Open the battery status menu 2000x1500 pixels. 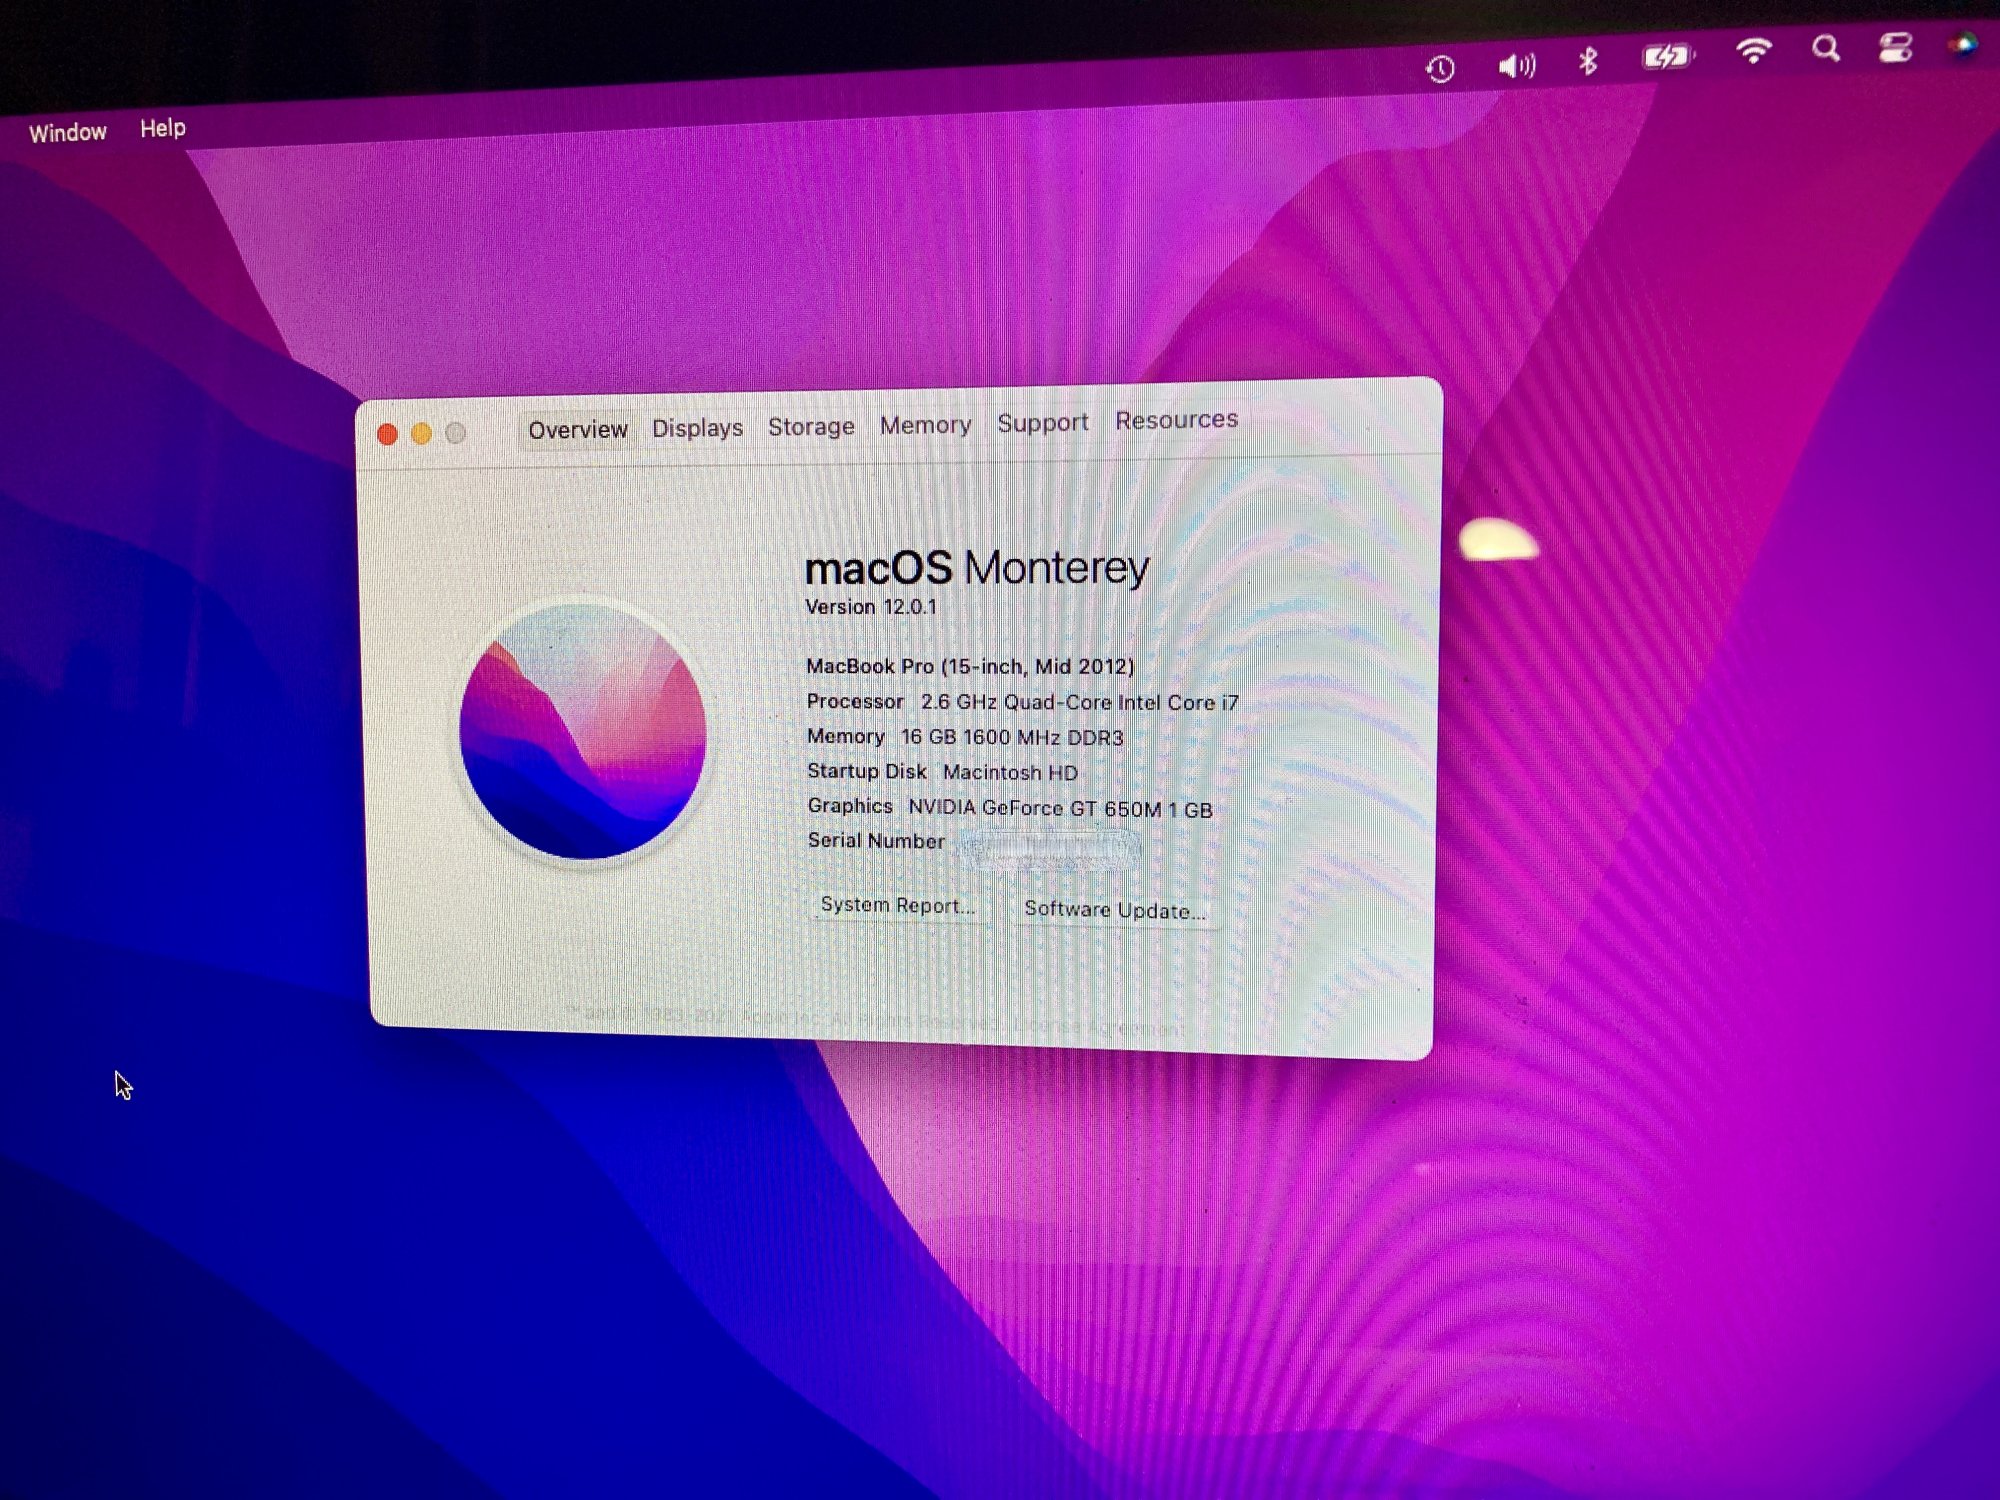pyautogui.click(x=1669, y=56)
